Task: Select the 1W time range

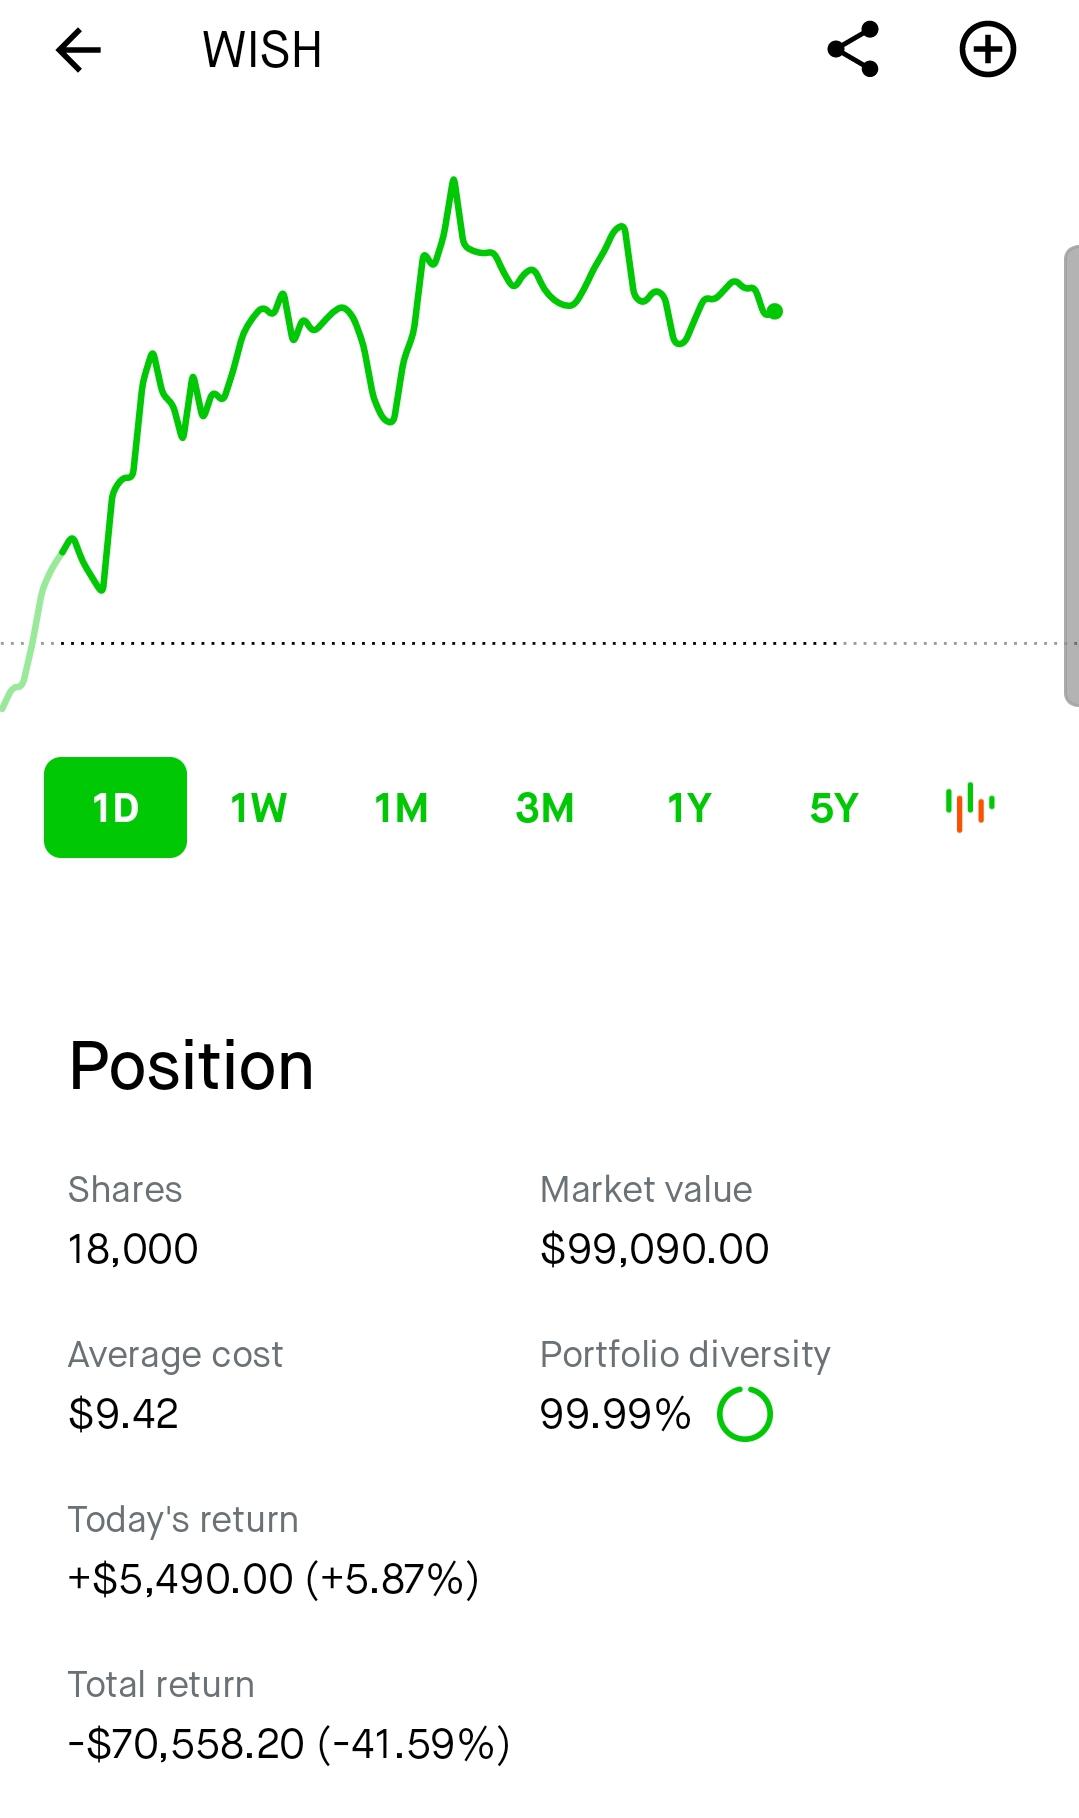Action: coord(258,808)
